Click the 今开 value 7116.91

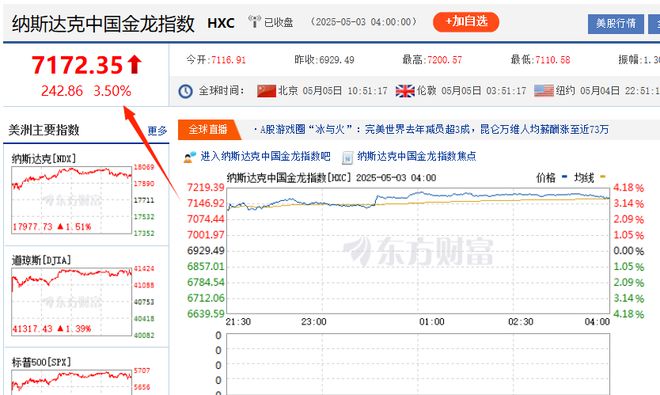(228, 60)
